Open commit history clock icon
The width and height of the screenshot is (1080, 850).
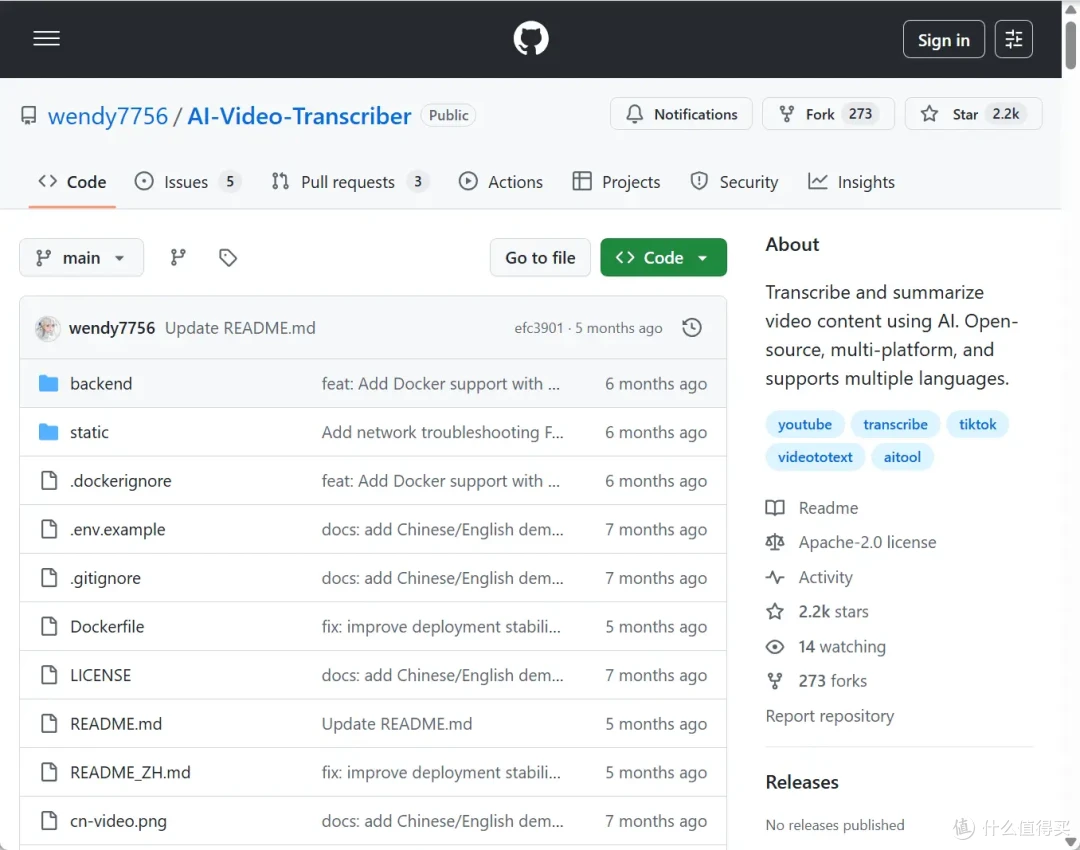pyautogui.click(x=692, y=328)
